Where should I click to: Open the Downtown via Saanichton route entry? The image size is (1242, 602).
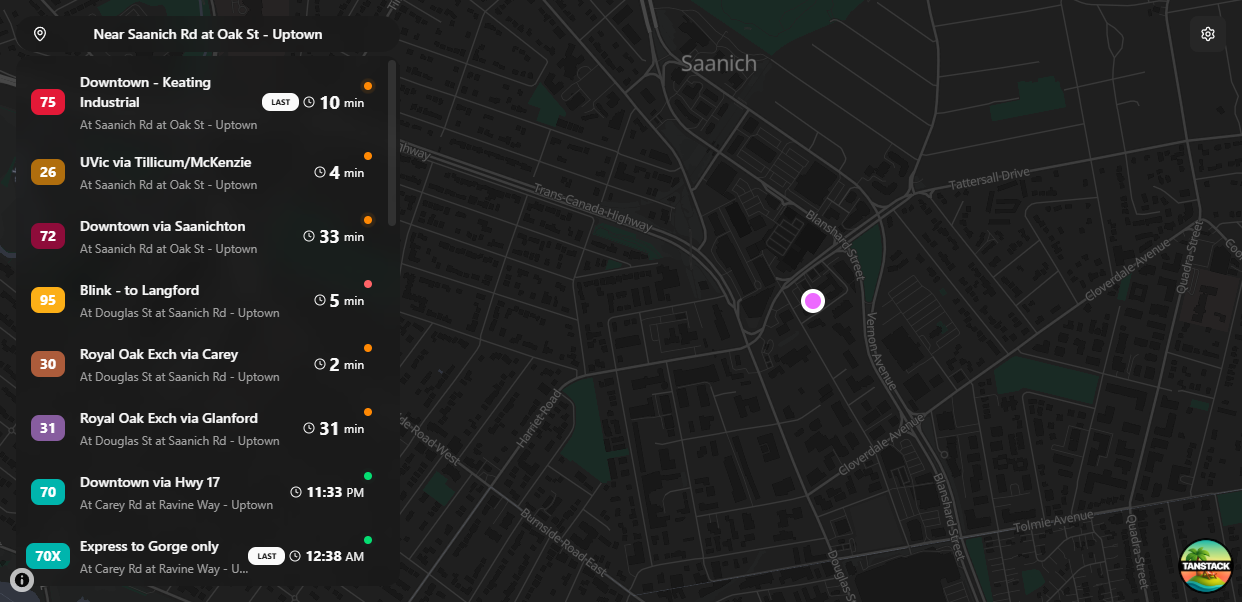(201, 237)
